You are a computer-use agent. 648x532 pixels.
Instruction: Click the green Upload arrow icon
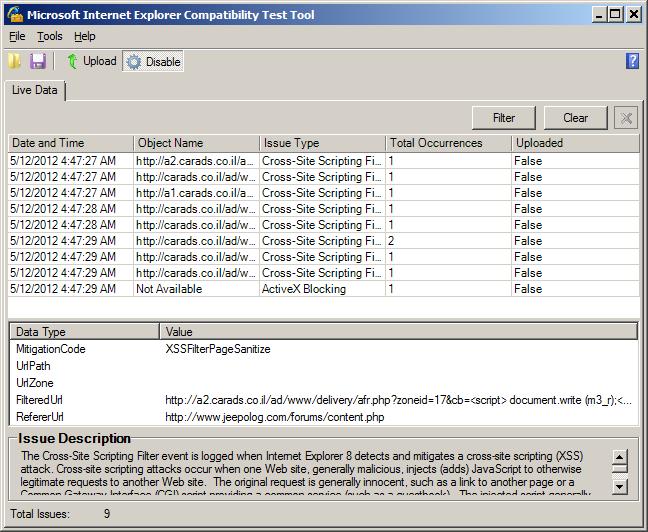(72, 62)
